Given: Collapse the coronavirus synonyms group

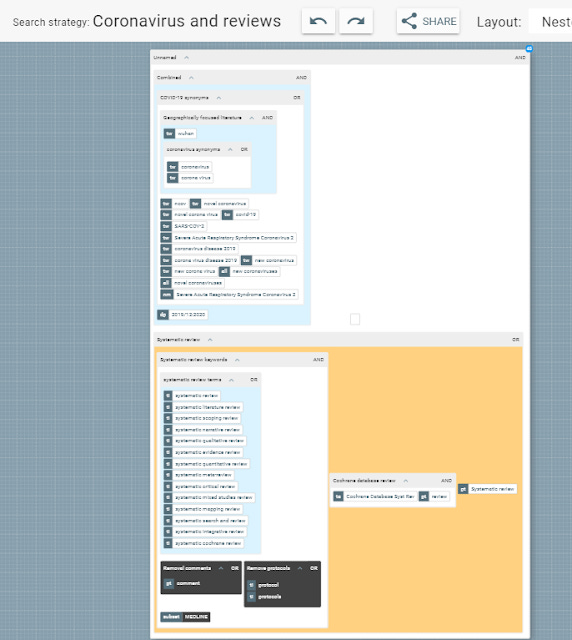Looking at the screenshot, I should click(x=230, y=149).
